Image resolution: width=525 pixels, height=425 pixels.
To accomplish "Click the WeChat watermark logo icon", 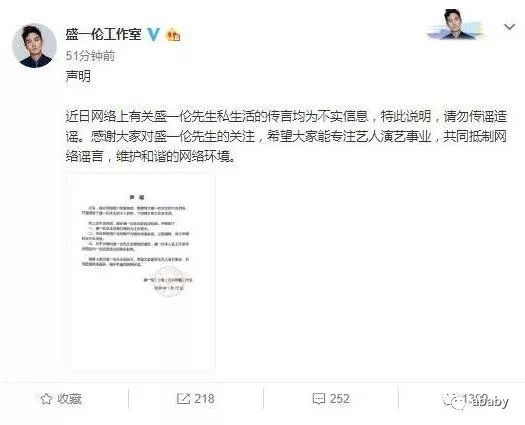I will 453,401.
